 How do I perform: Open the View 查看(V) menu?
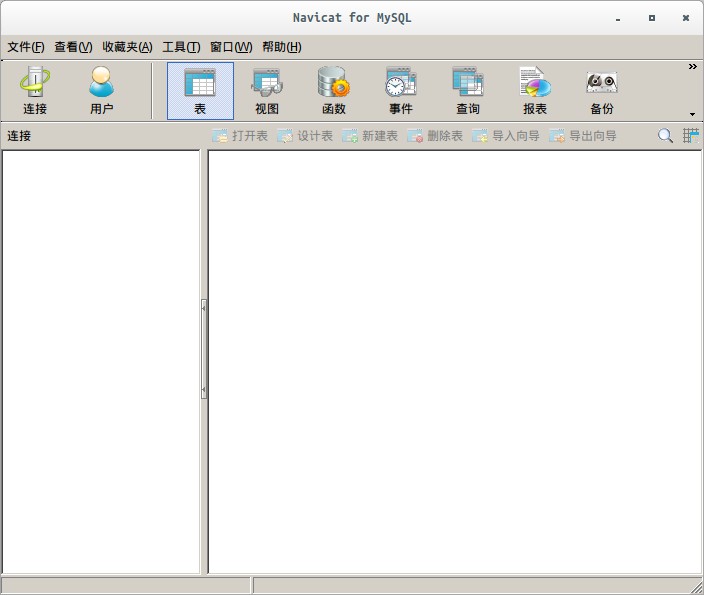tap(73, 47)
